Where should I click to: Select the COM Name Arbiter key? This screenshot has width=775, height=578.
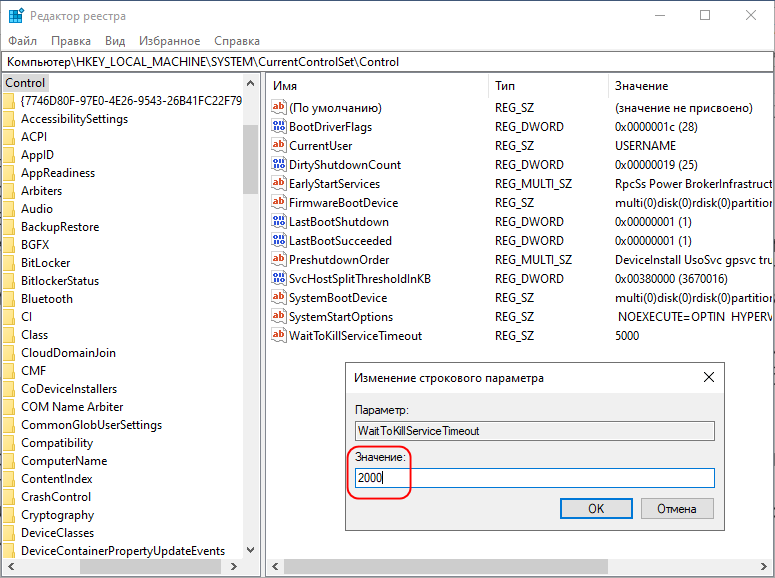pyautogui.click(x=72, y=407)
